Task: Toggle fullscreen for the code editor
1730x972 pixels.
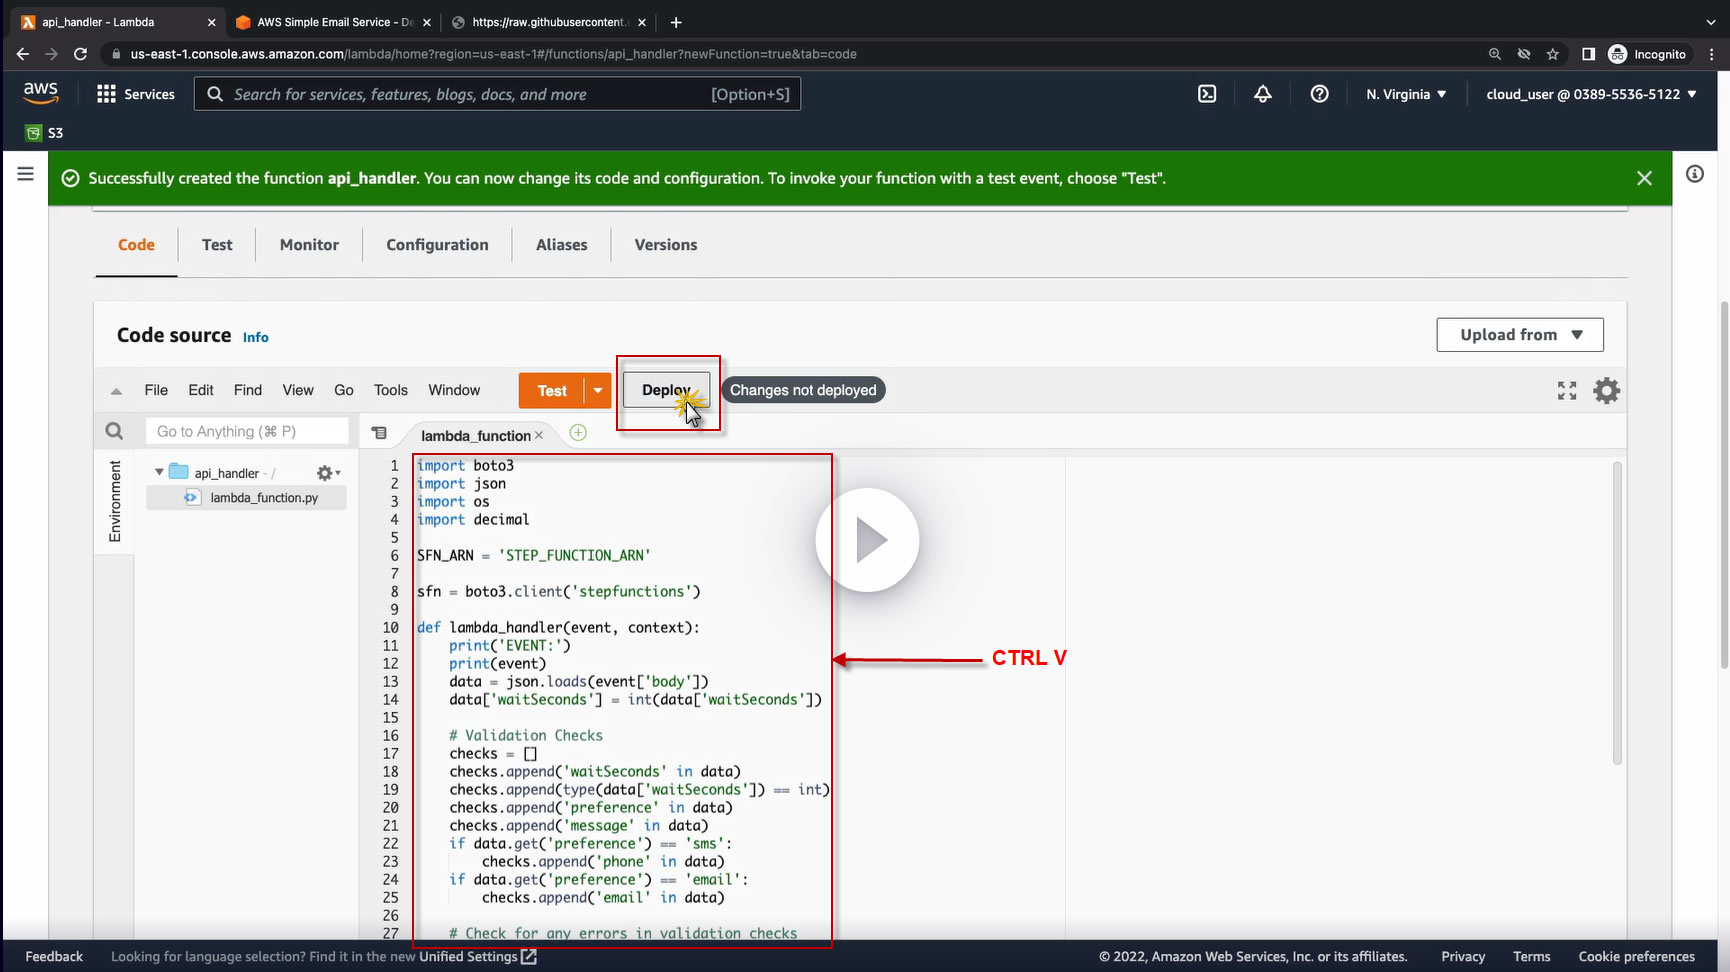Action: (1566, 391)
